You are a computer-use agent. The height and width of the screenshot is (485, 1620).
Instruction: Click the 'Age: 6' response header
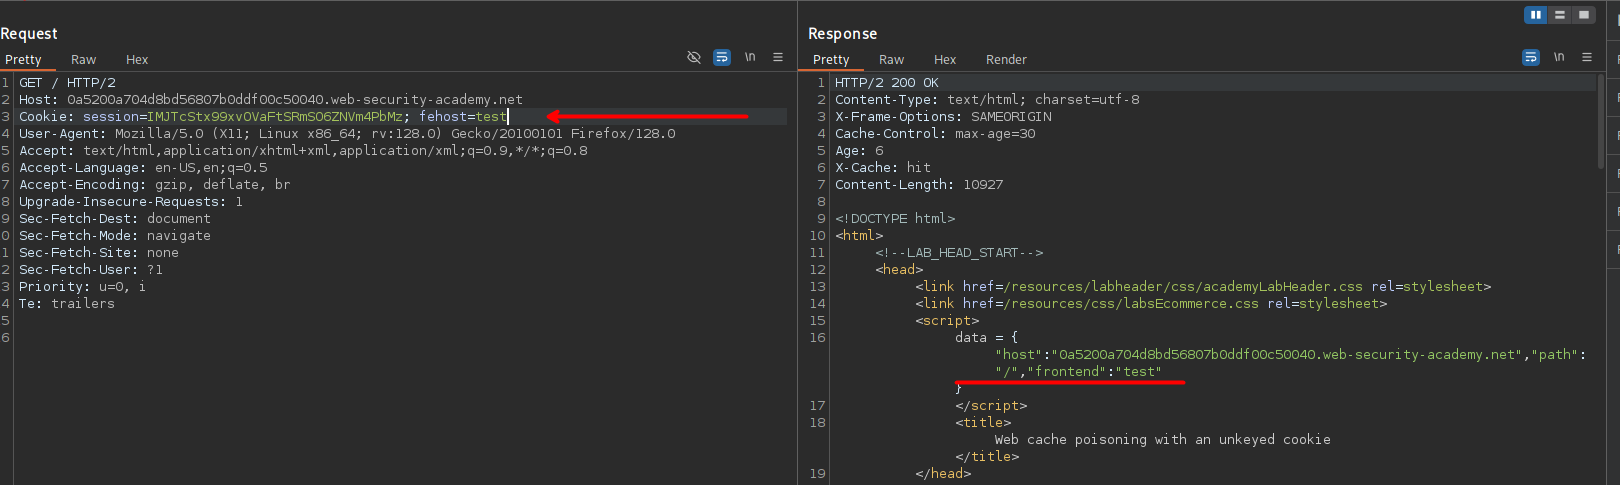click(859, 151)
